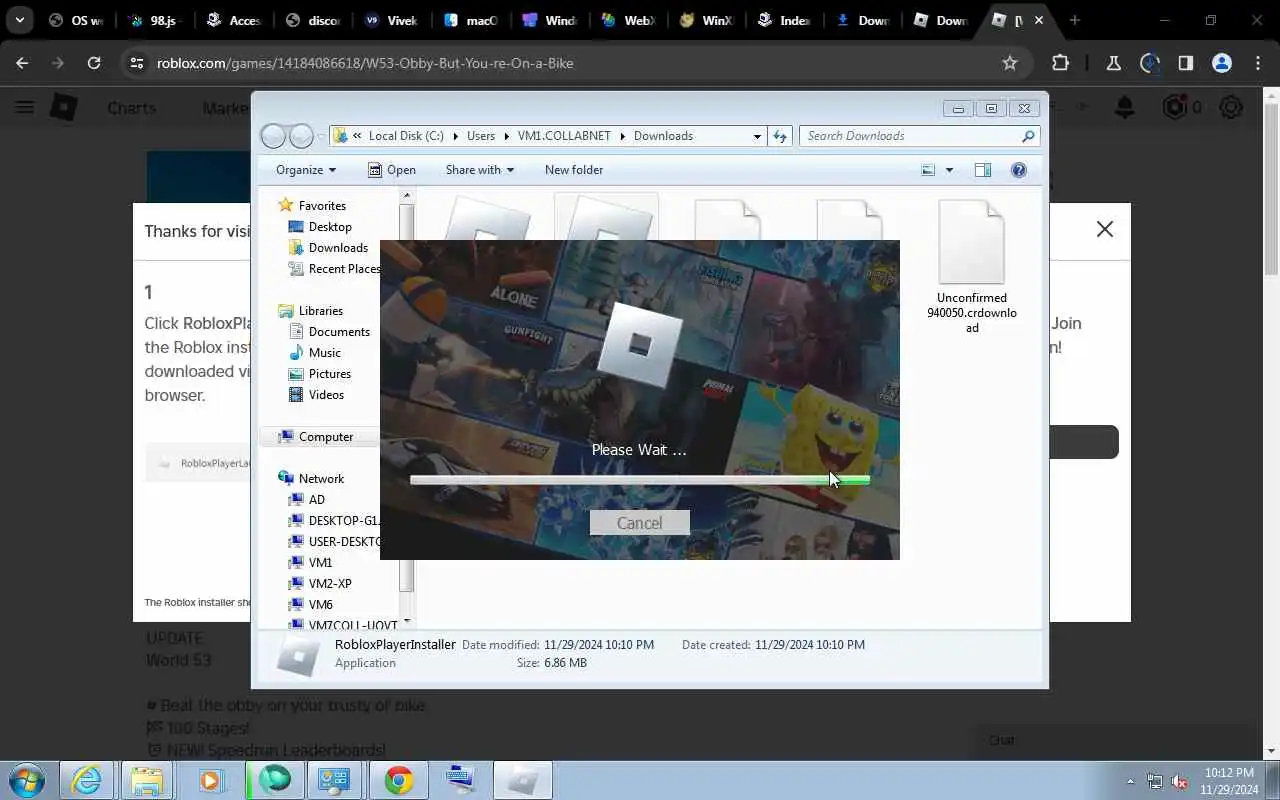The image size is (1280, 800).
Task: Select Users in the address path
Action: [x=481, y=136]
